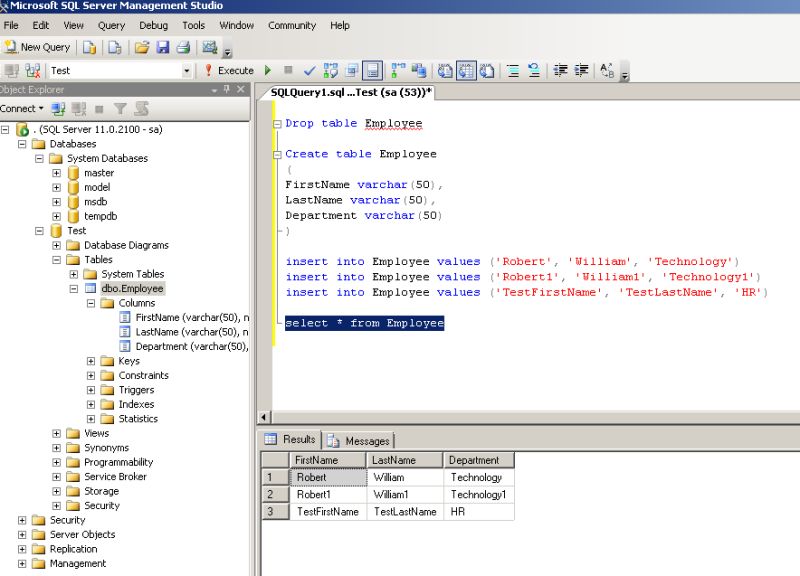Collapse the dbo.Employee Columns node
The height and width of the screenshot is (576, 800).
(x=89, y=302)
